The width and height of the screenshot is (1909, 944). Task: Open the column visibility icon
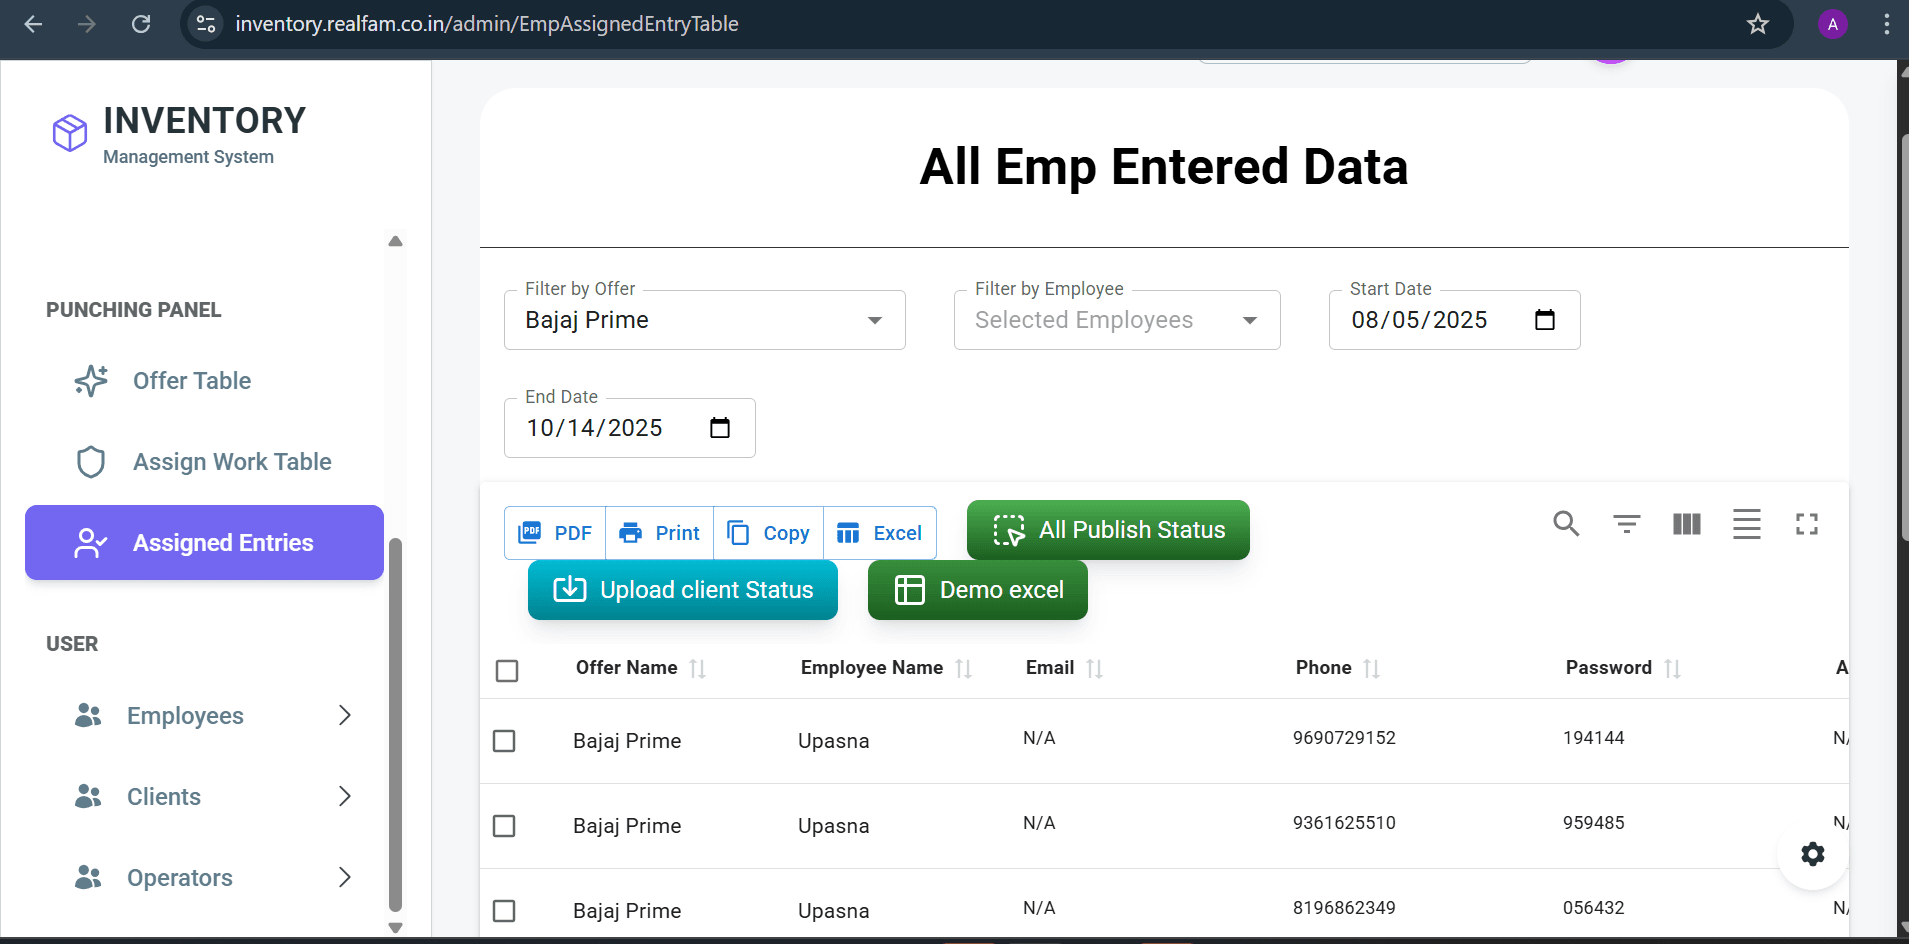pyautogui.click(x=1686, y=524)
